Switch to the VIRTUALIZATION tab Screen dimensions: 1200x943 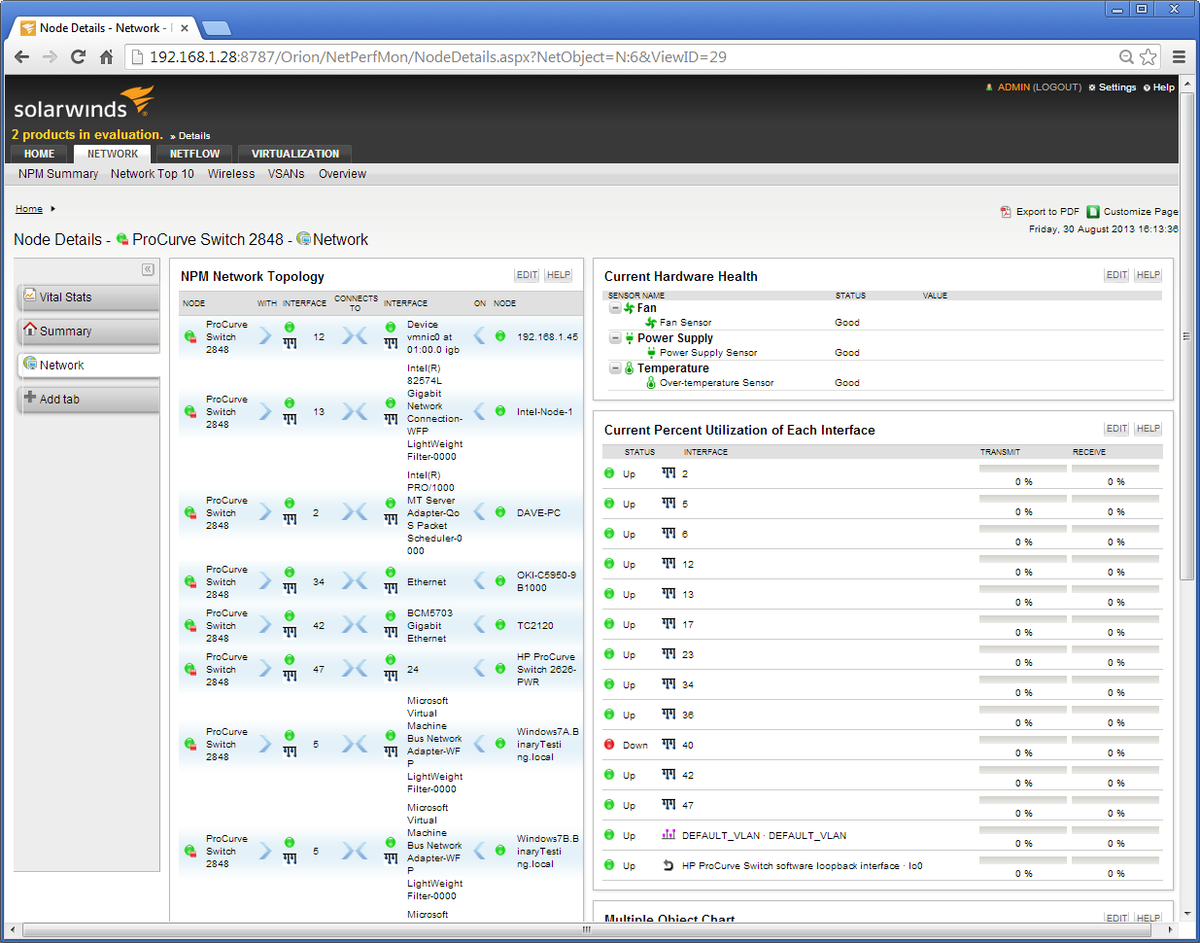tap(293, 154)
